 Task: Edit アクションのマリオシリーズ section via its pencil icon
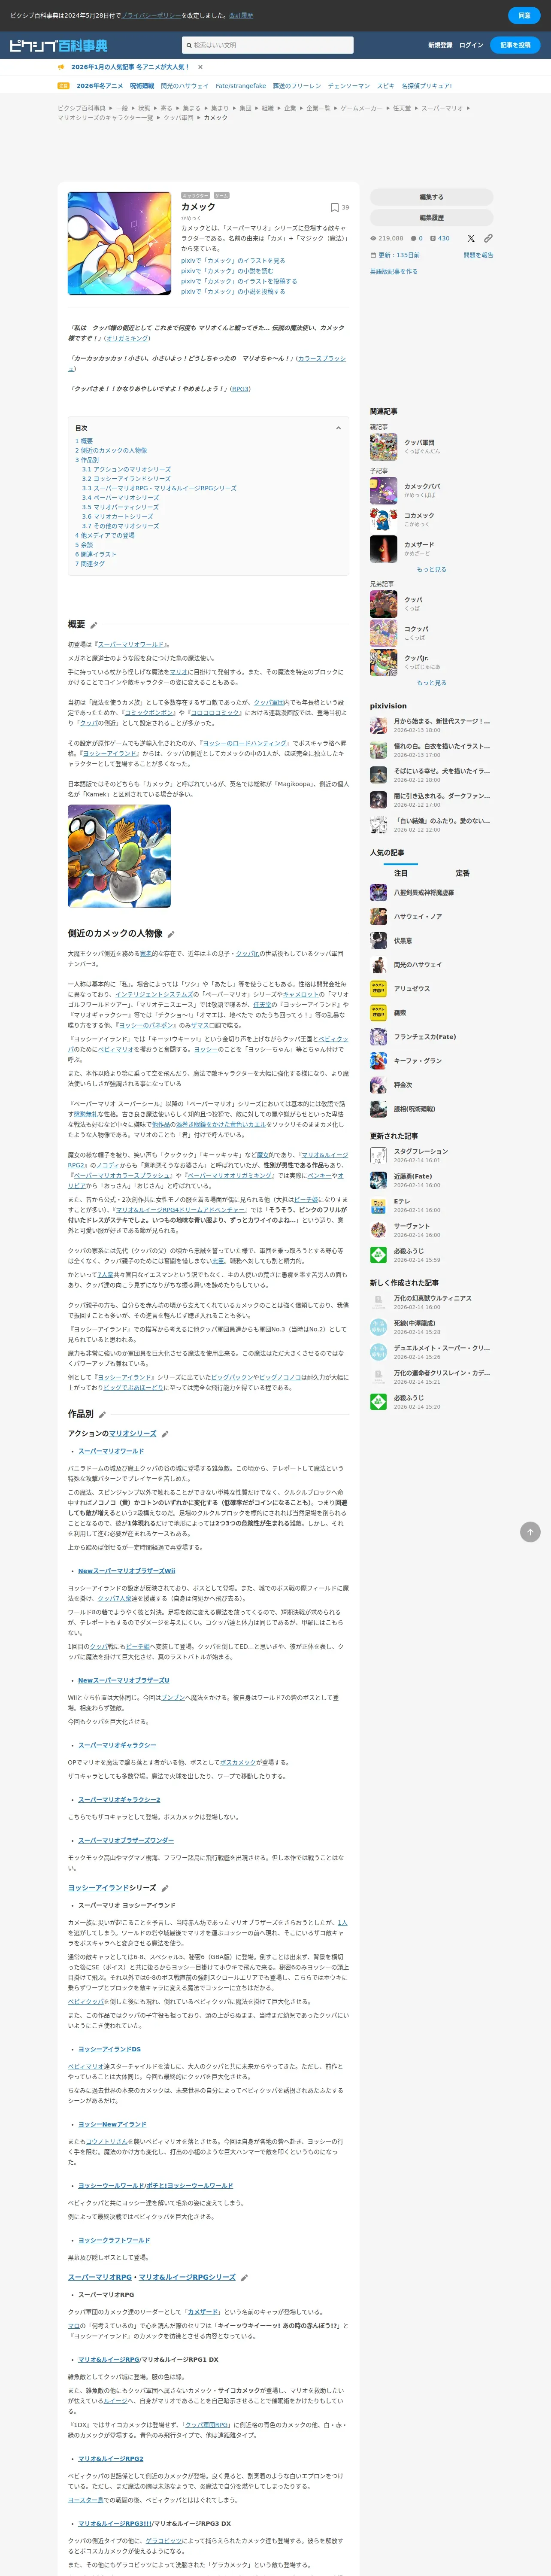165,1434
